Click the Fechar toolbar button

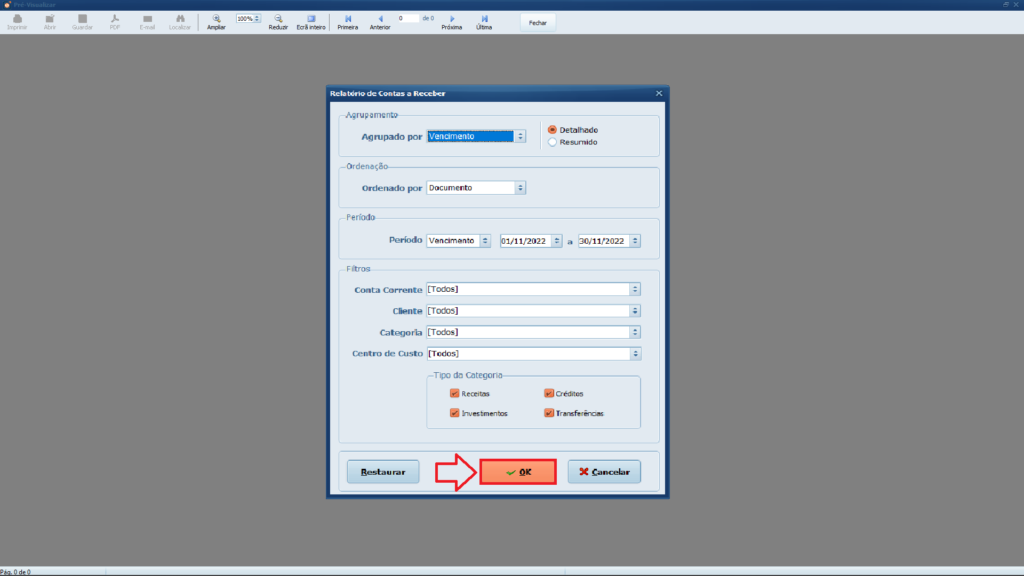click(x=537, y=21)
